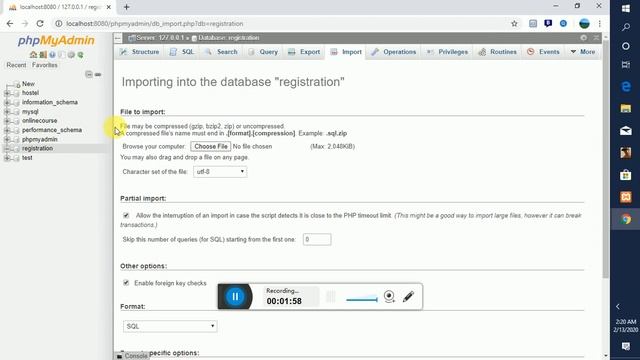This screenshot has width=640, height=360.
Task: Switch to the SQL tab
Action: pos(182,52)
